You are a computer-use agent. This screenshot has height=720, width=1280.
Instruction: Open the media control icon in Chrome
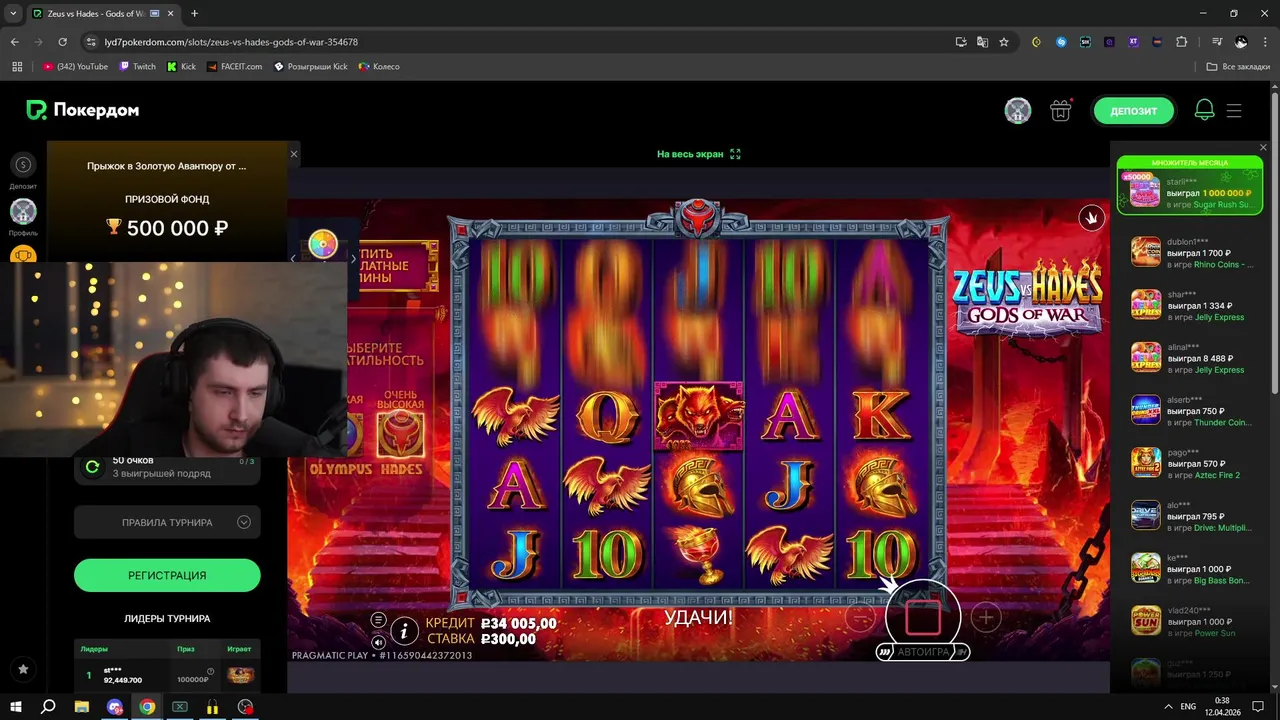[x=1217, y=42]
